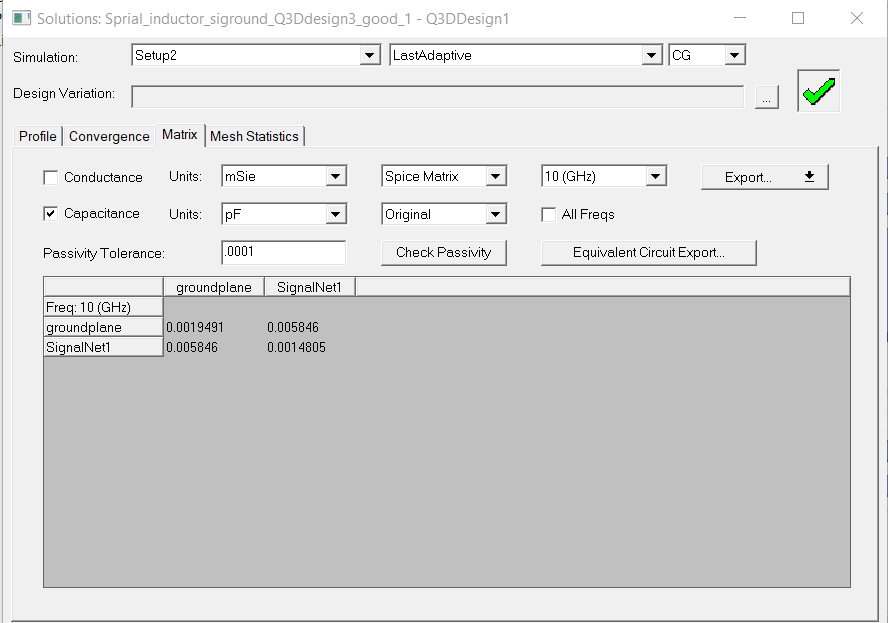Click the Export button

coord(764,177)
